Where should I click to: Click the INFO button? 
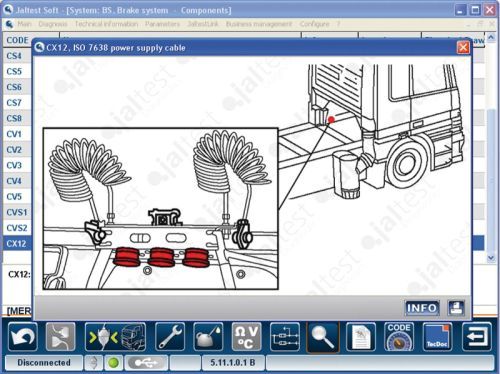click(x=422, y=308)
